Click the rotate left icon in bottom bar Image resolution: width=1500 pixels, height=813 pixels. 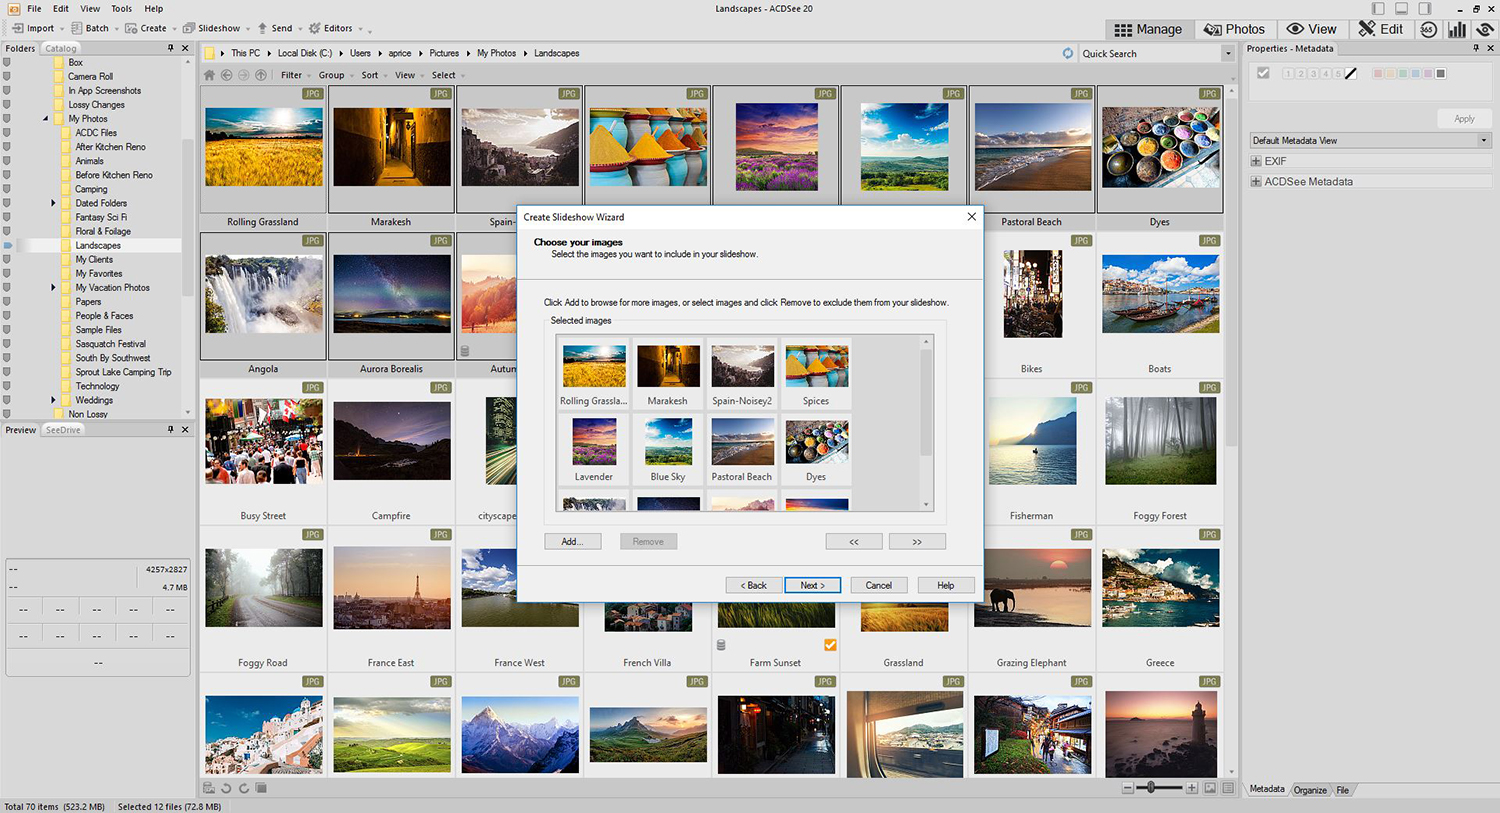226,788
